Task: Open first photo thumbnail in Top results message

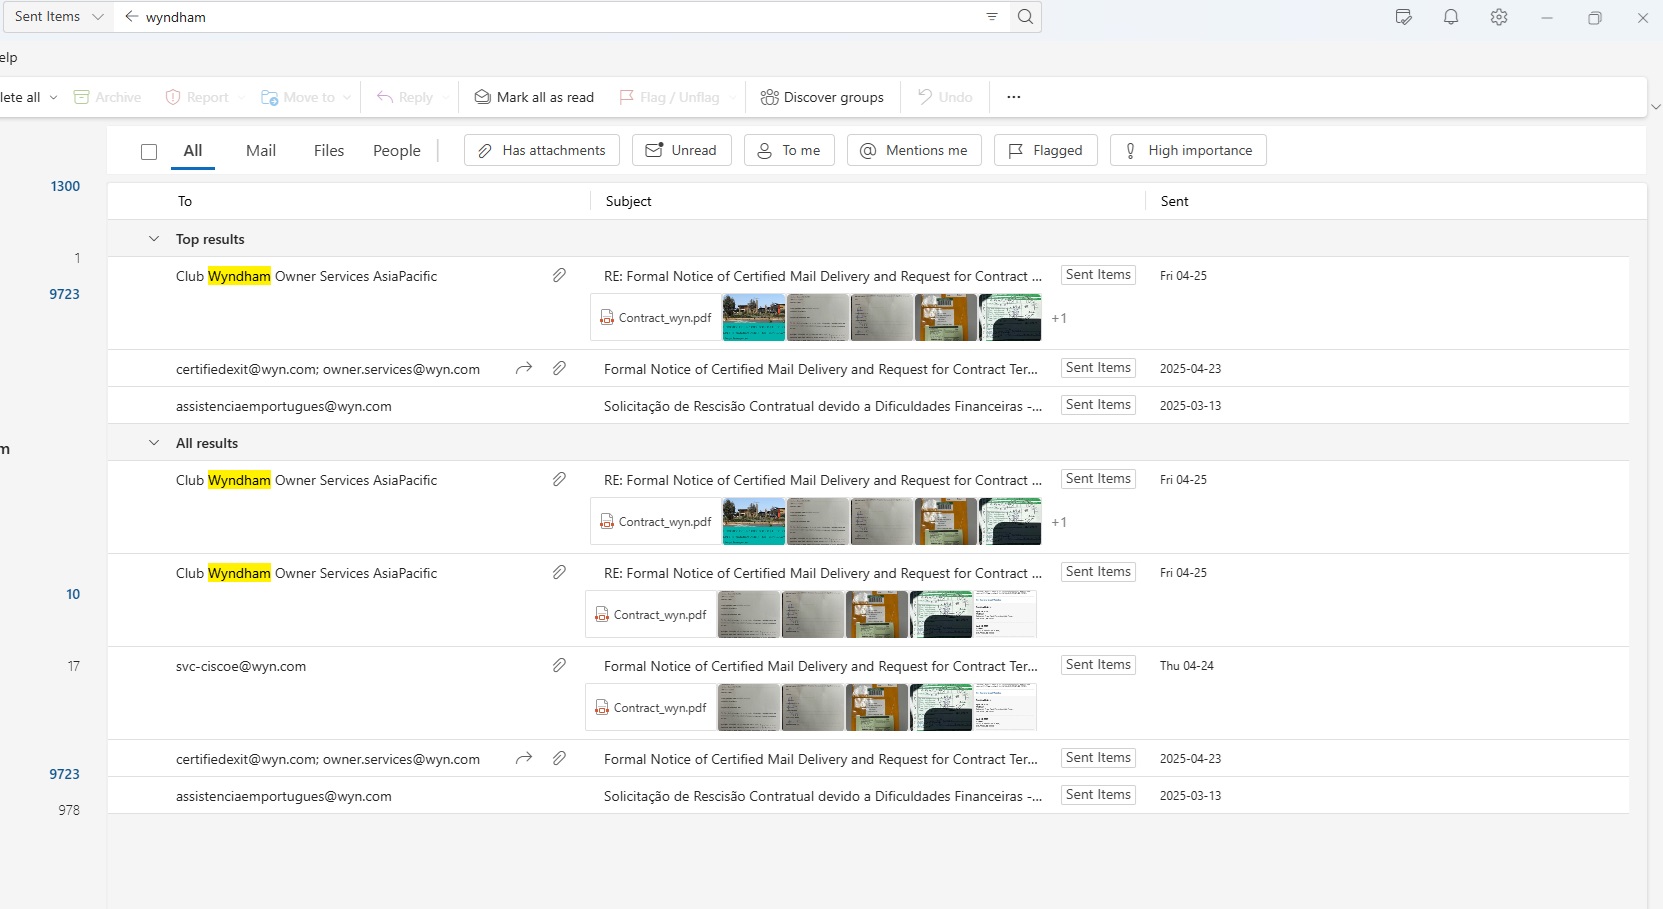Action: (754, 318)
